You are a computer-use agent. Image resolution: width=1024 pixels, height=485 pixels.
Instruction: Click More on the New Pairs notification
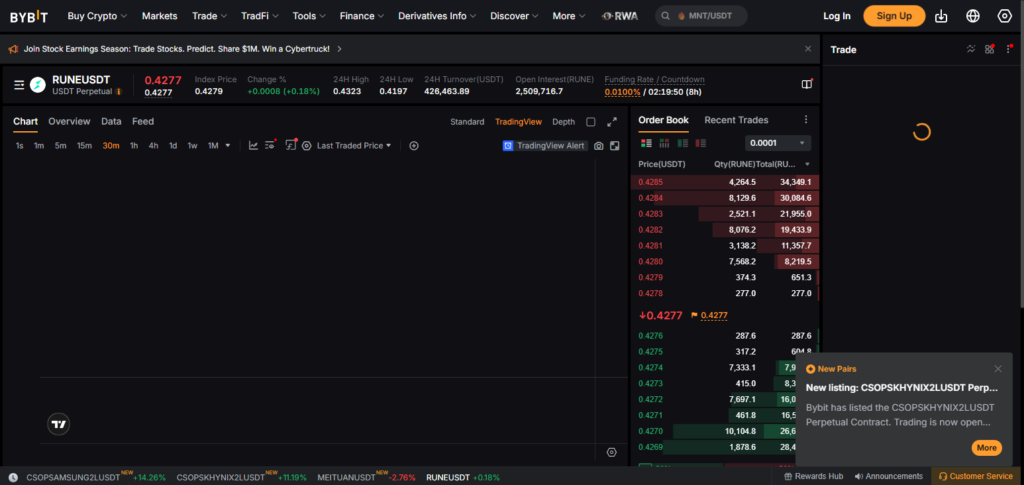986,448
